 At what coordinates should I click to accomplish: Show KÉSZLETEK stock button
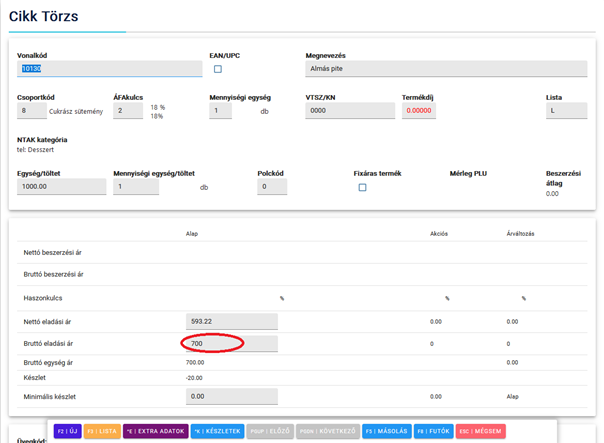coord(217,431)
